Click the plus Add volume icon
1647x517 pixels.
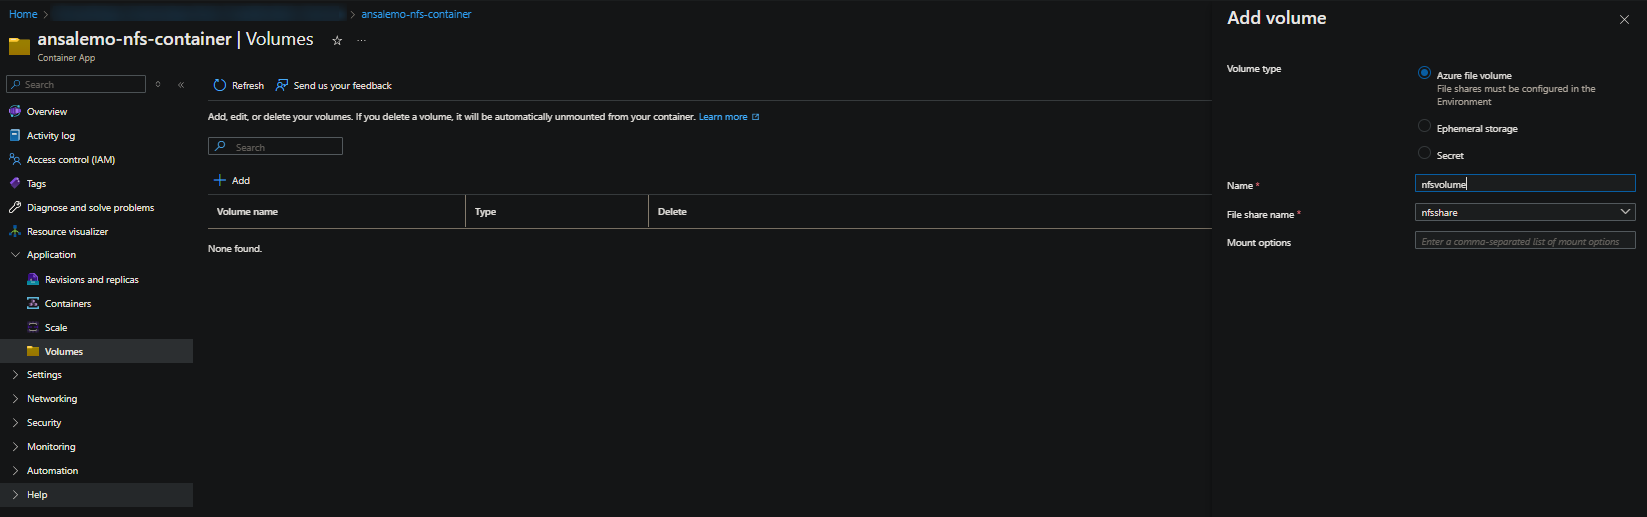(220, 181)
